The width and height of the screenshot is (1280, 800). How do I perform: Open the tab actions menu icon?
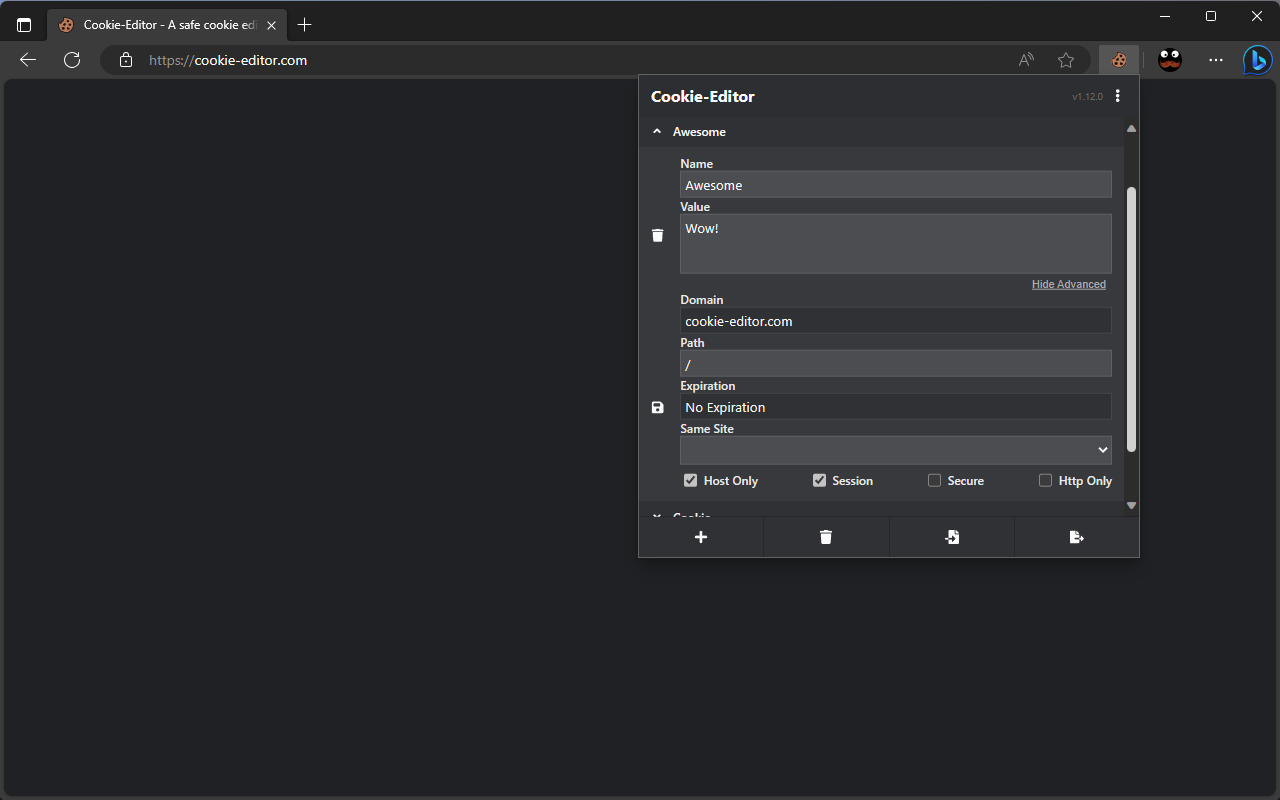click(x=24, y=25)
